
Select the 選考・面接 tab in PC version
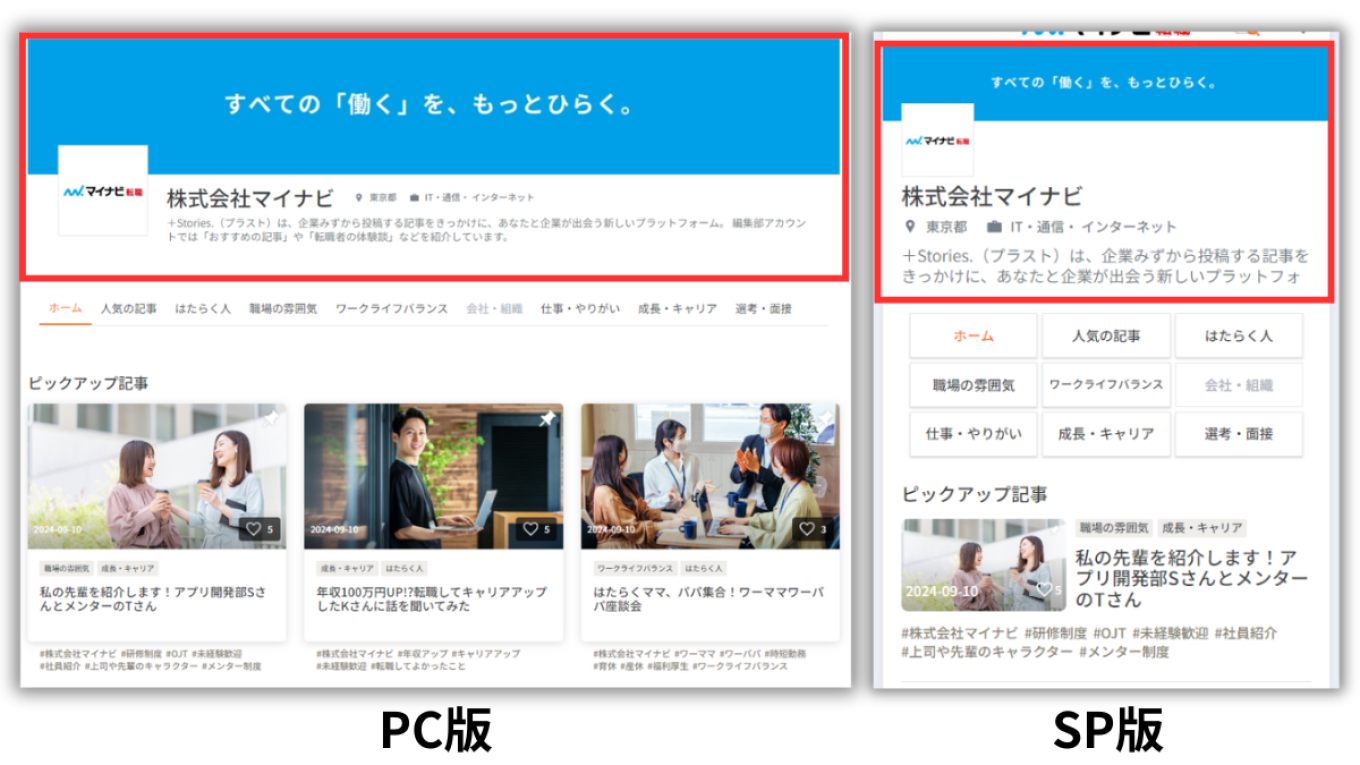[x=763, y=309]
